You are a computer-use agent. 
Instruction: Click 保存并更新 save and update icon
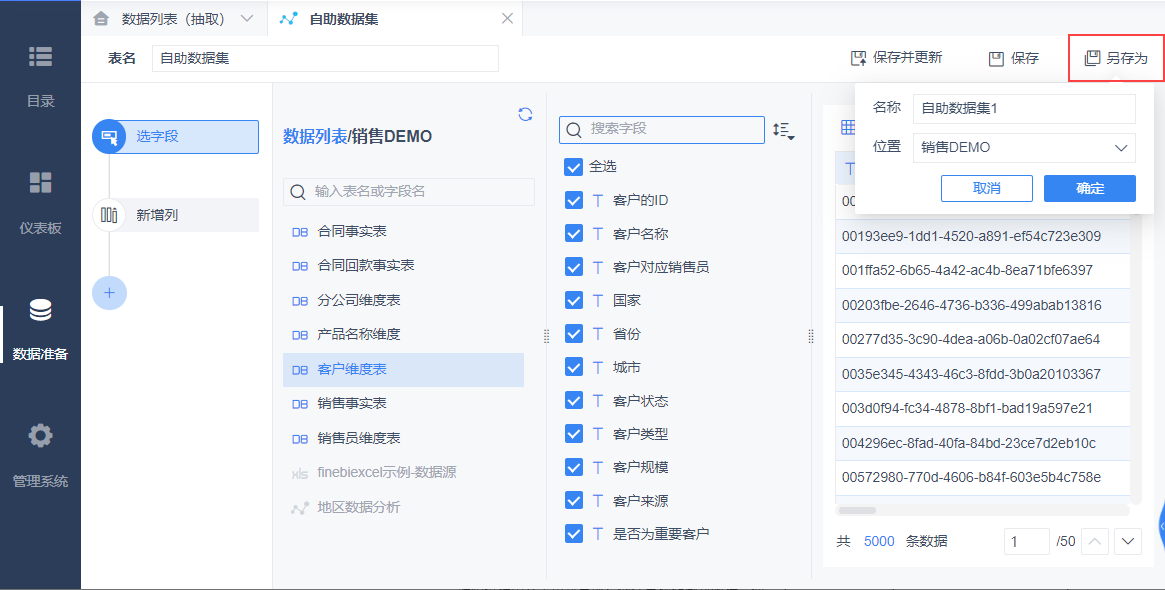click(858, 58)
